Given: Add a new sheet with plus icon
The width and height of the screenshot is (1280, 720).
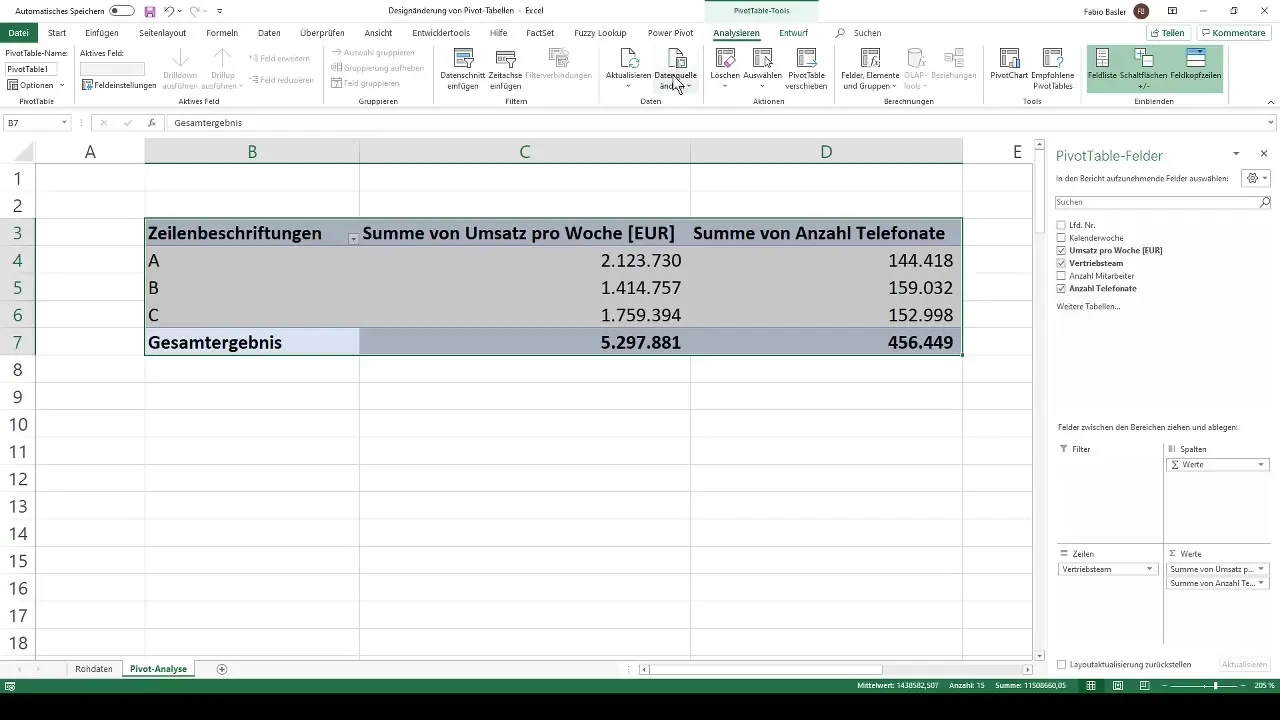Looking at the screenshot, I should (222, 669).
